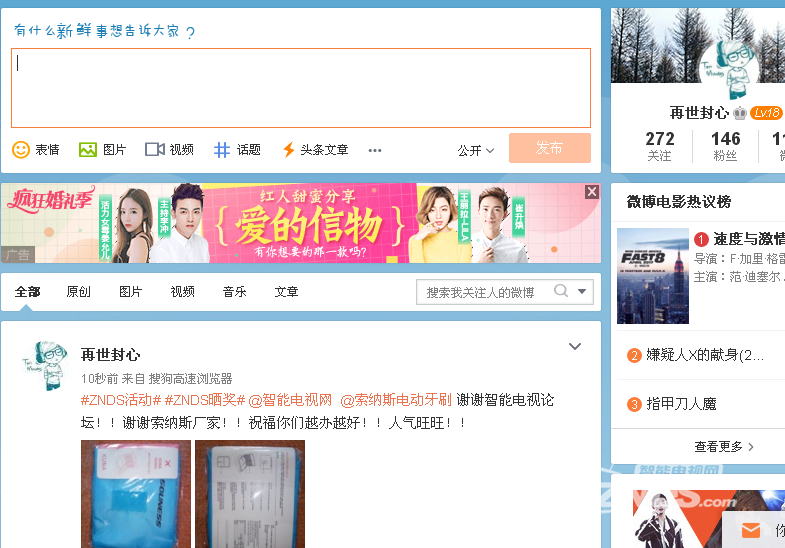The height and width of the screenshot is (548, 785).
Task: Close the wedding season ad banner
Action: click(x=592, y=191)
